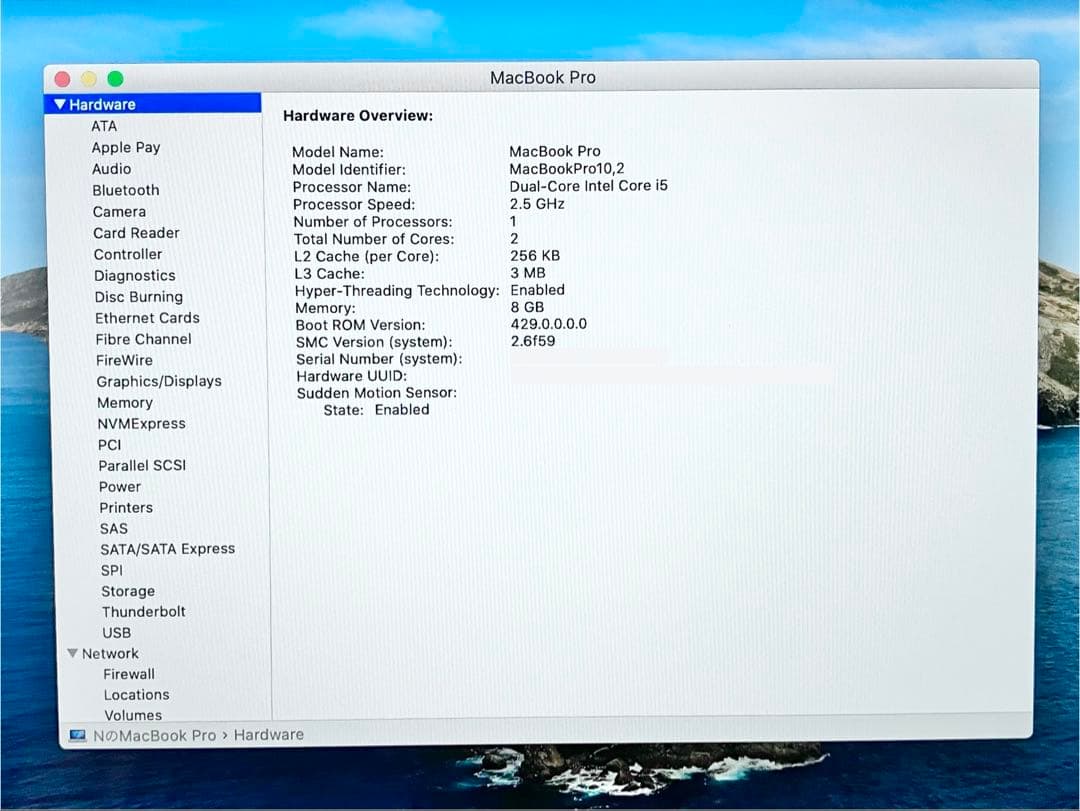Screen dimensions: 1080x811
Task: Select the currently highlighted Hardware entry
Action: pyautogui.click(x=101, y=103)
